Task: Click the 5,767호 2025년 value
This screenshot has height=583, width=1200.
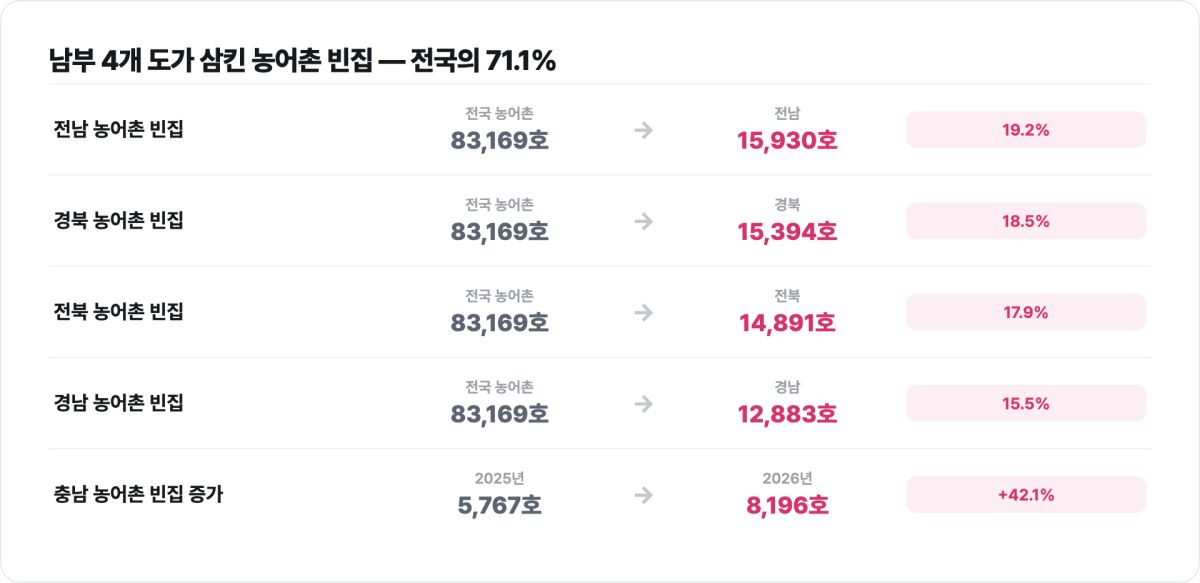Action: (499, 505)
